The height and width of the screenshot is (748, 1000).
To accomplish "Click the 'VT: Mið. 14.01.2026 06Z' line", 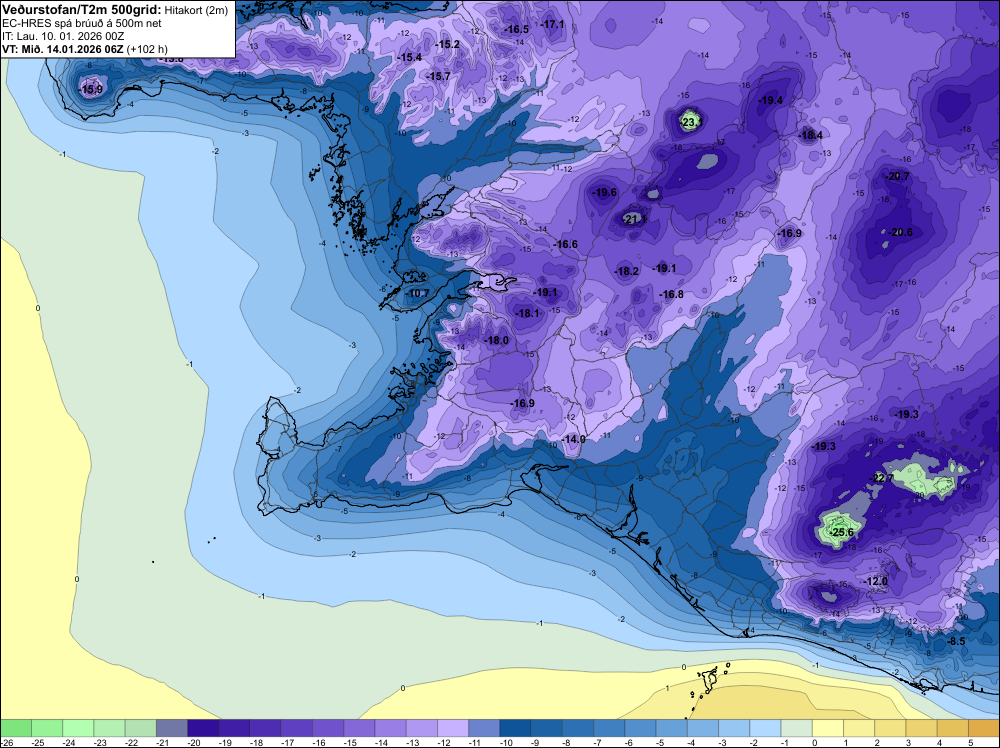I will click(x=63, y=49).
